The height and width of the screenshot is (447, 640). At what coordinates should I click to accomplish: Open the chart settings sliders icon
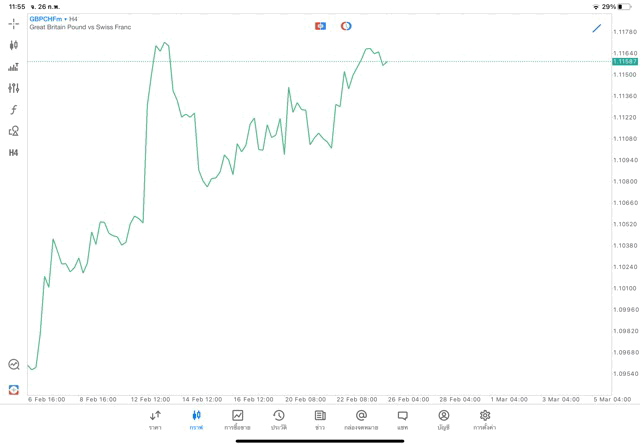click(14, 88)
